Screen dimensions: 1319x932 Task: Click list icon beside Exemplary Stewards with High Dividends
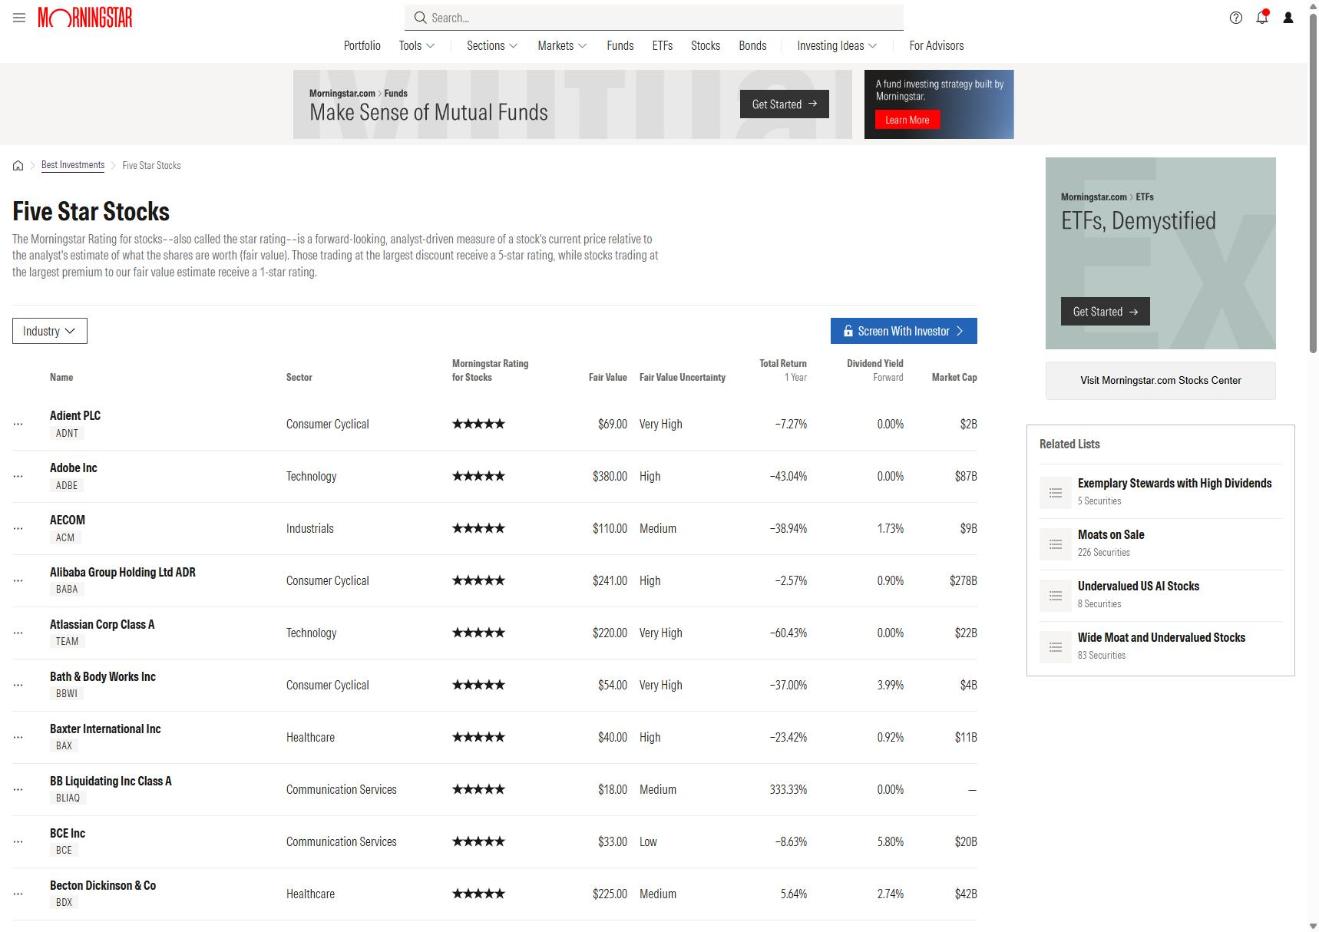[1055, 492]
